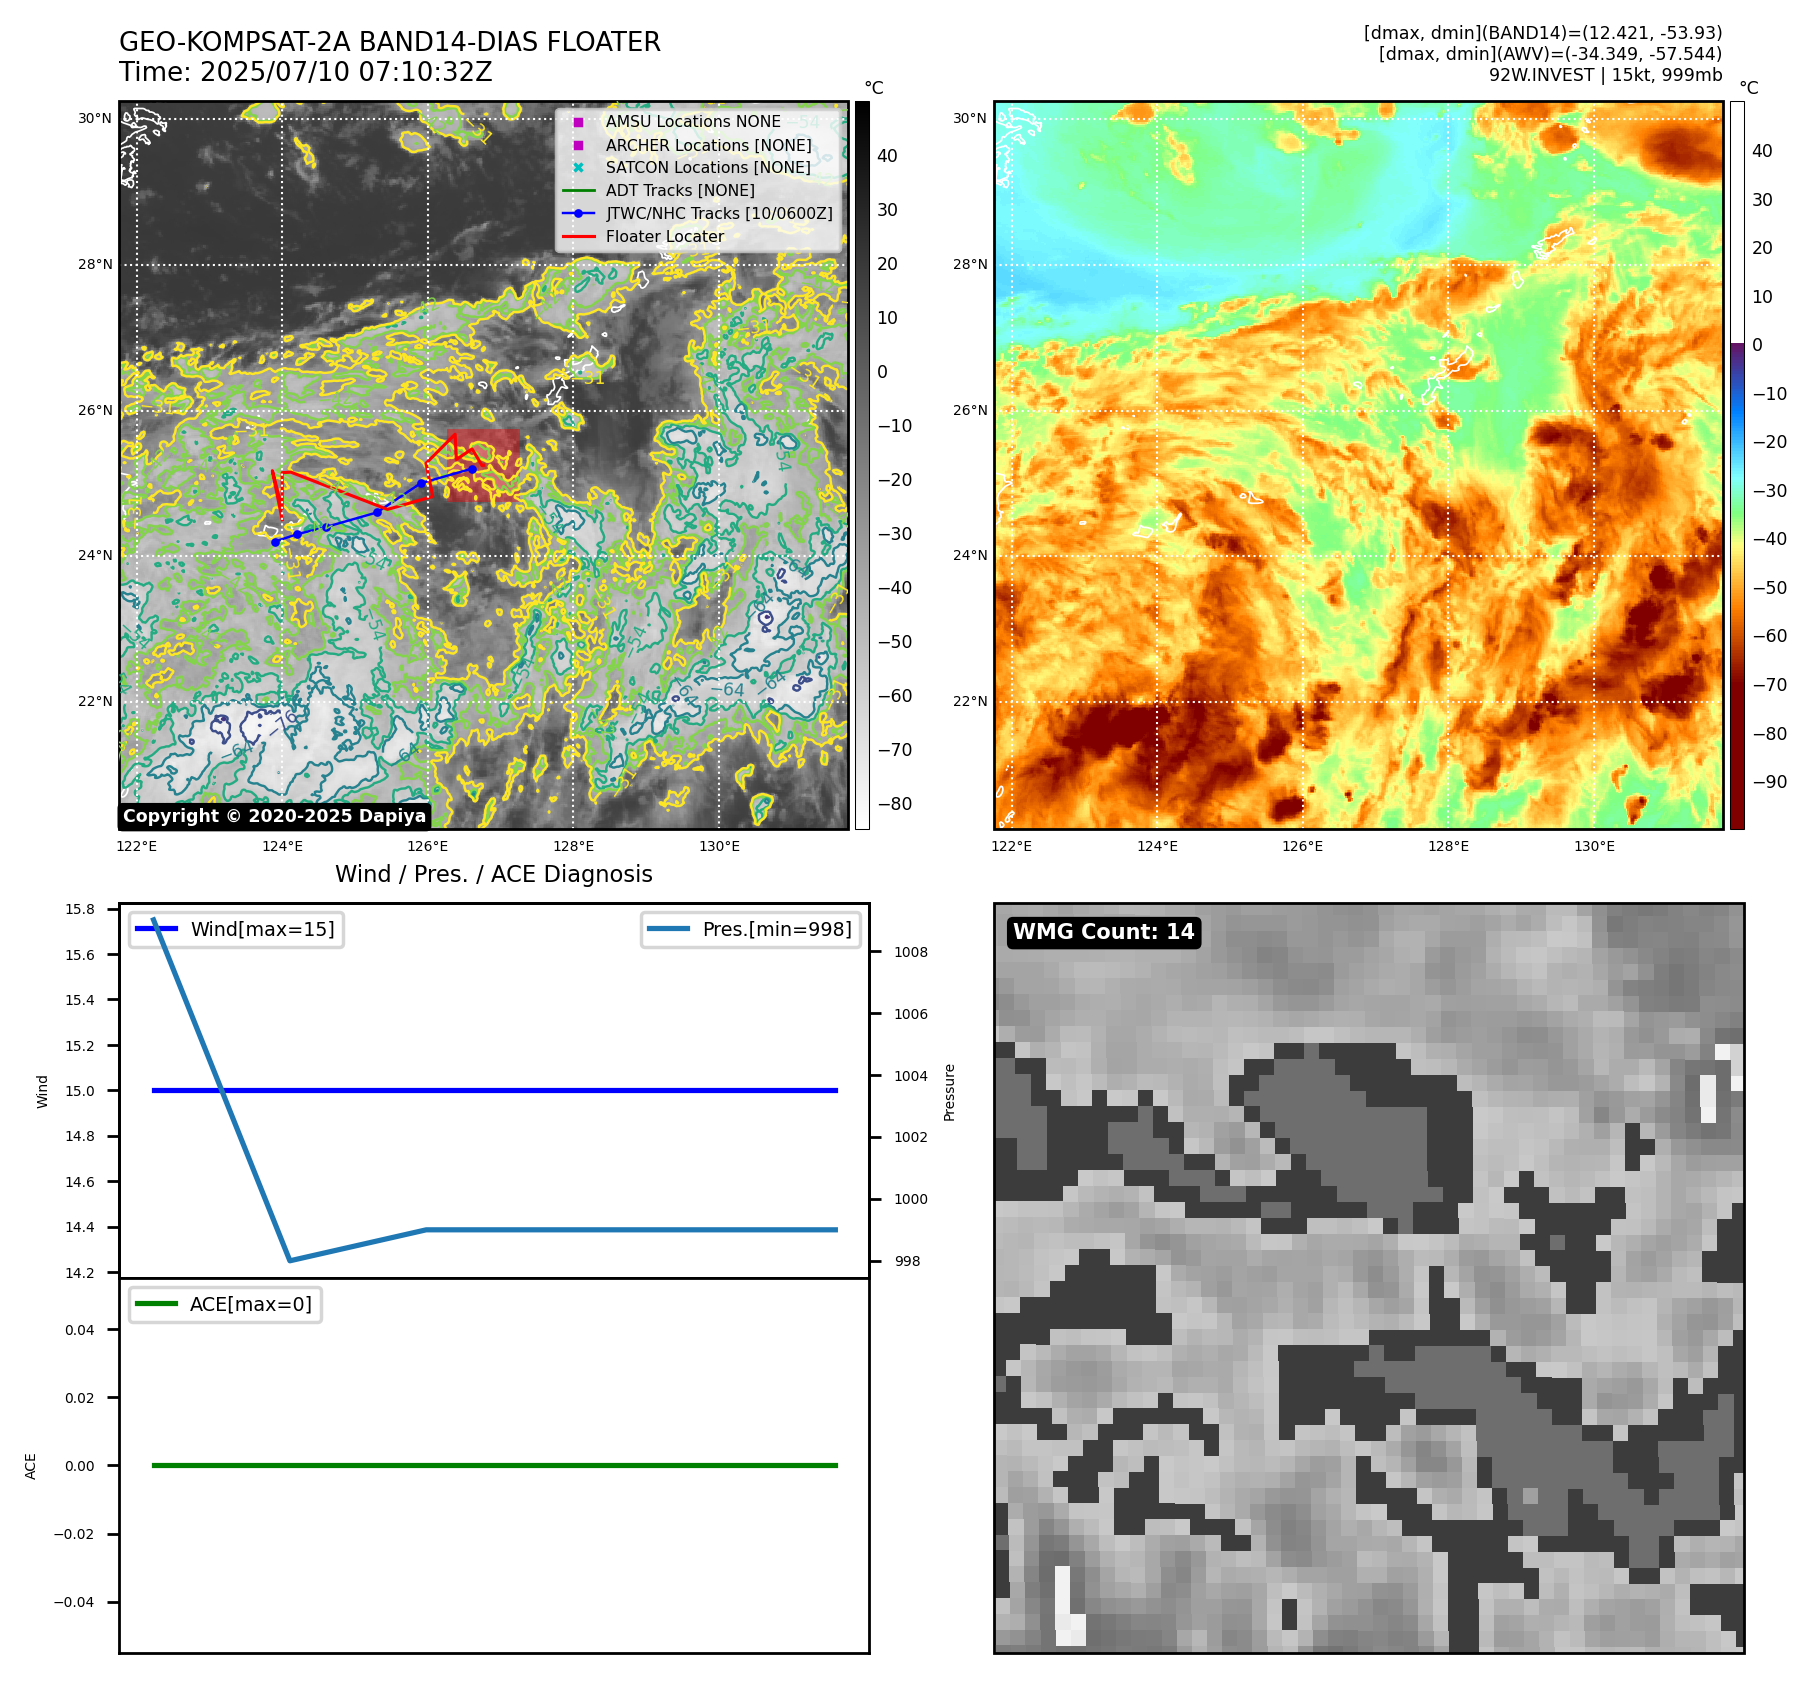Click the vertical Wind axis label
The width and height of the screenshot is (1813, 1690).
[42, 1091]
